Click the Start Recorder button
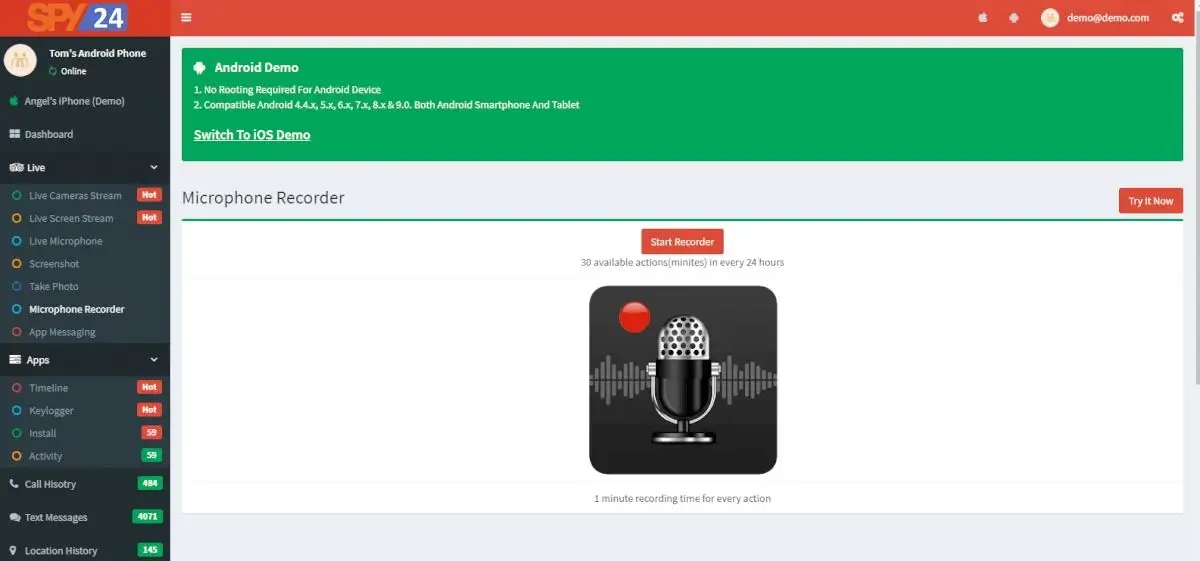 (x=682, y=242)
